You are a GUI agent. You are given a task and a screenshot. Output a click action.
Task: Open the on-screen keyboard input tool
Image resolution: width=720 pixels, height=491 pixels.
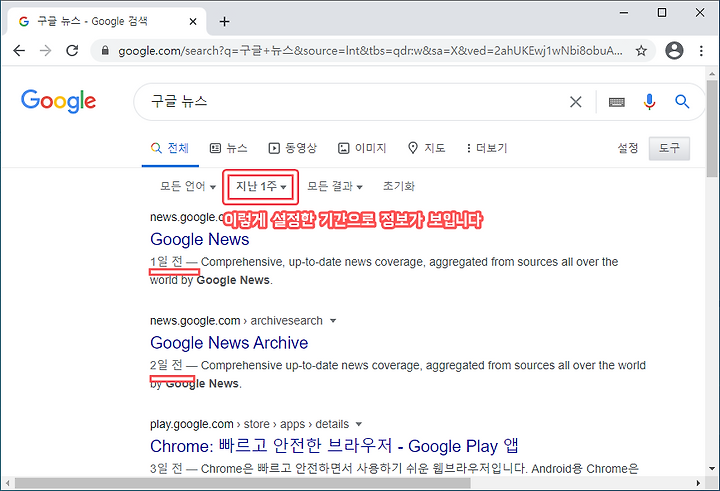click(x=616, y=102)
